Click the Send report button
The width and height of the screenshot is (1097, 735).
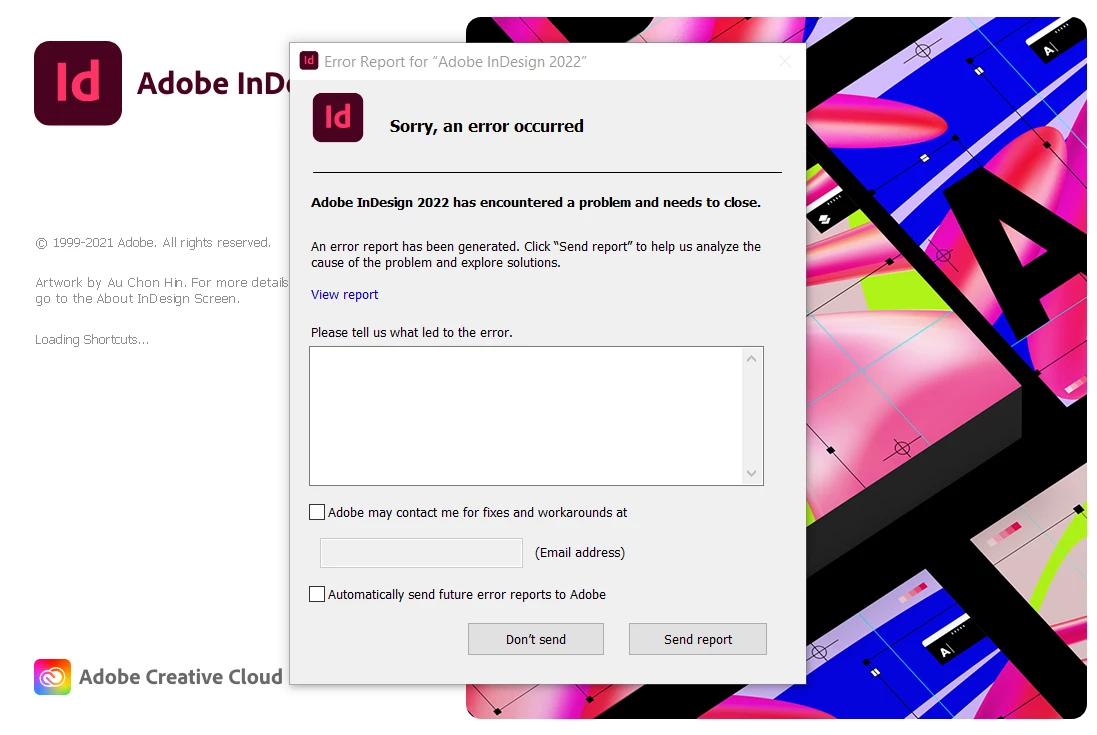click(698, 639)
